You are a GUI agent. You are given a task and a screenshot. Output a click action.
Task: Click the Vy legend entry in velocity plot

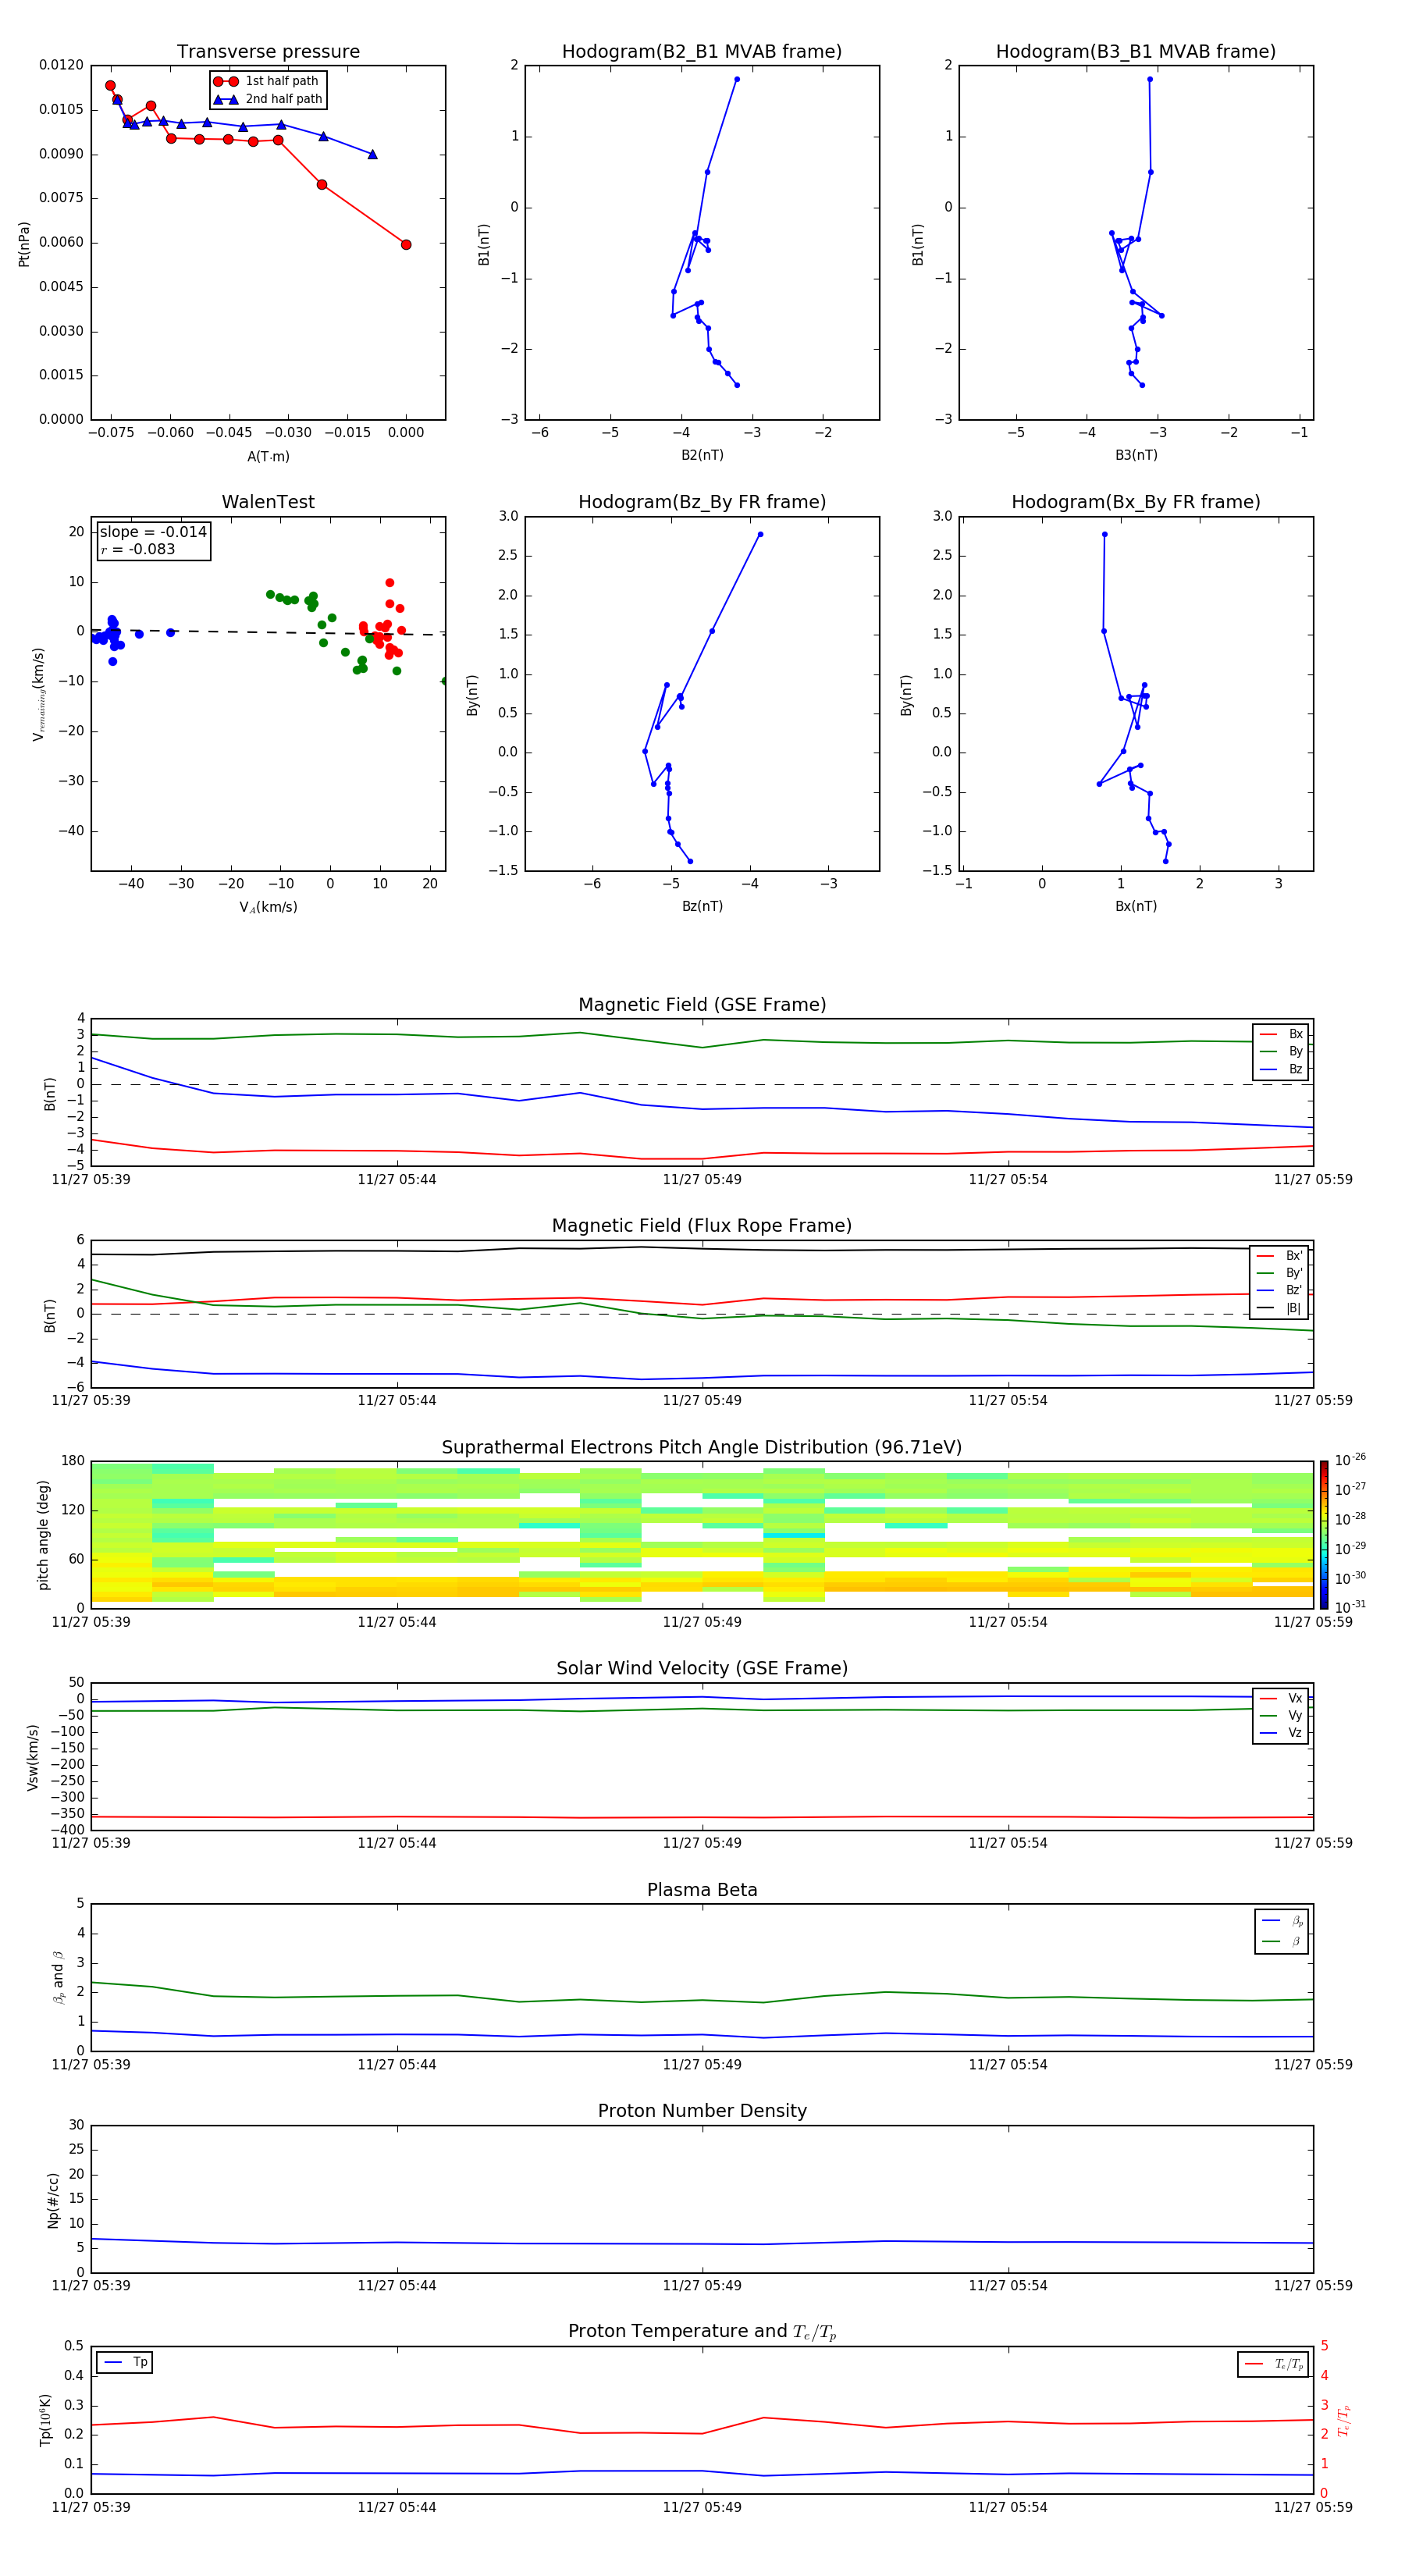1281,1715
